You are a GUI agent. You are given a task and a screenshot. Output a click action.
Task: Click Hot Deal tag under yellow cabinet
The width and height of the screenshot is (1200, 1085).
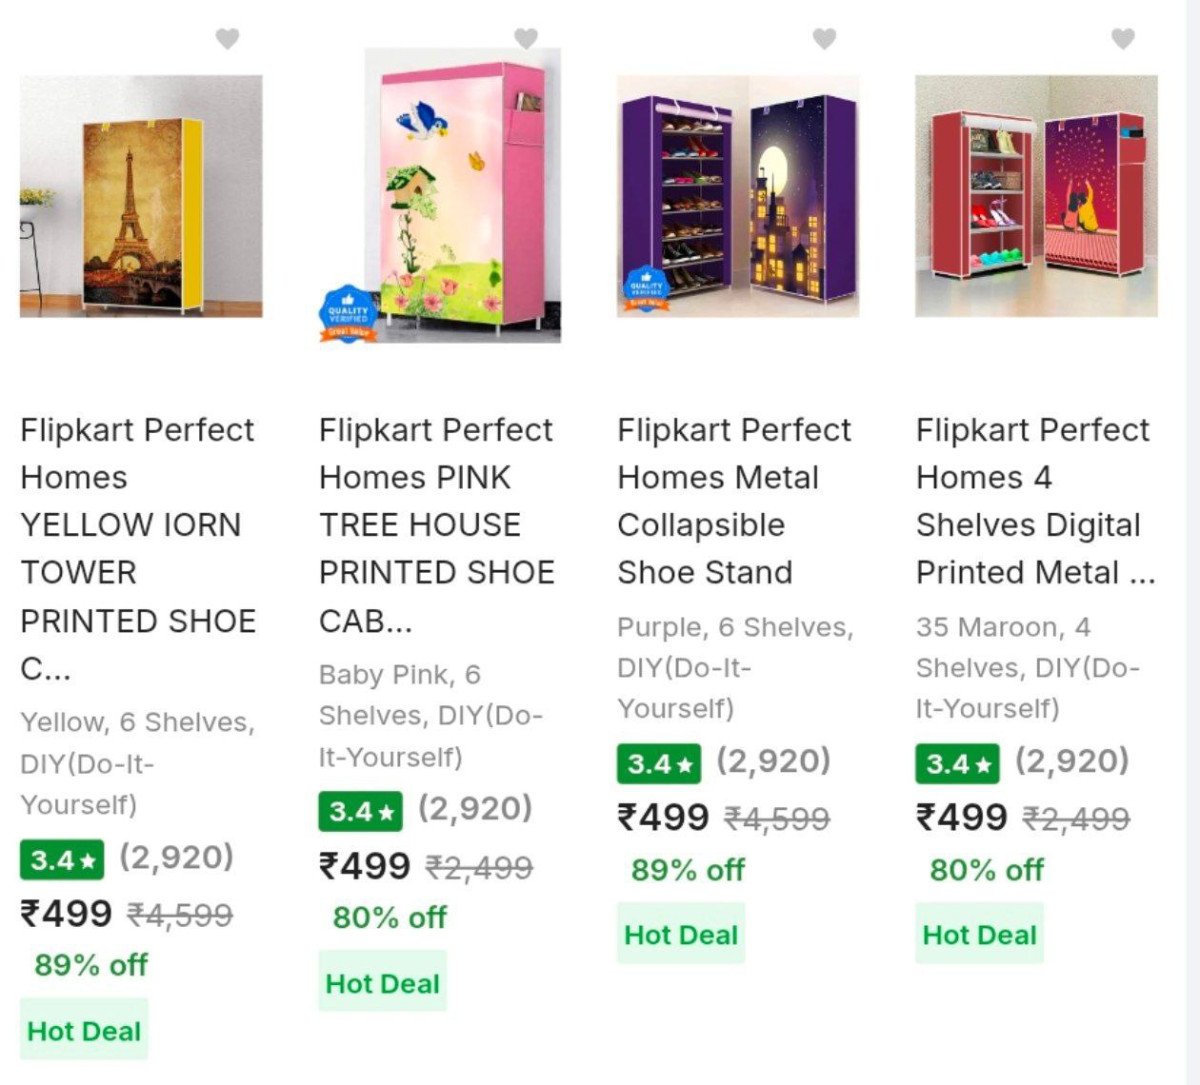(x=84, y=1030)
